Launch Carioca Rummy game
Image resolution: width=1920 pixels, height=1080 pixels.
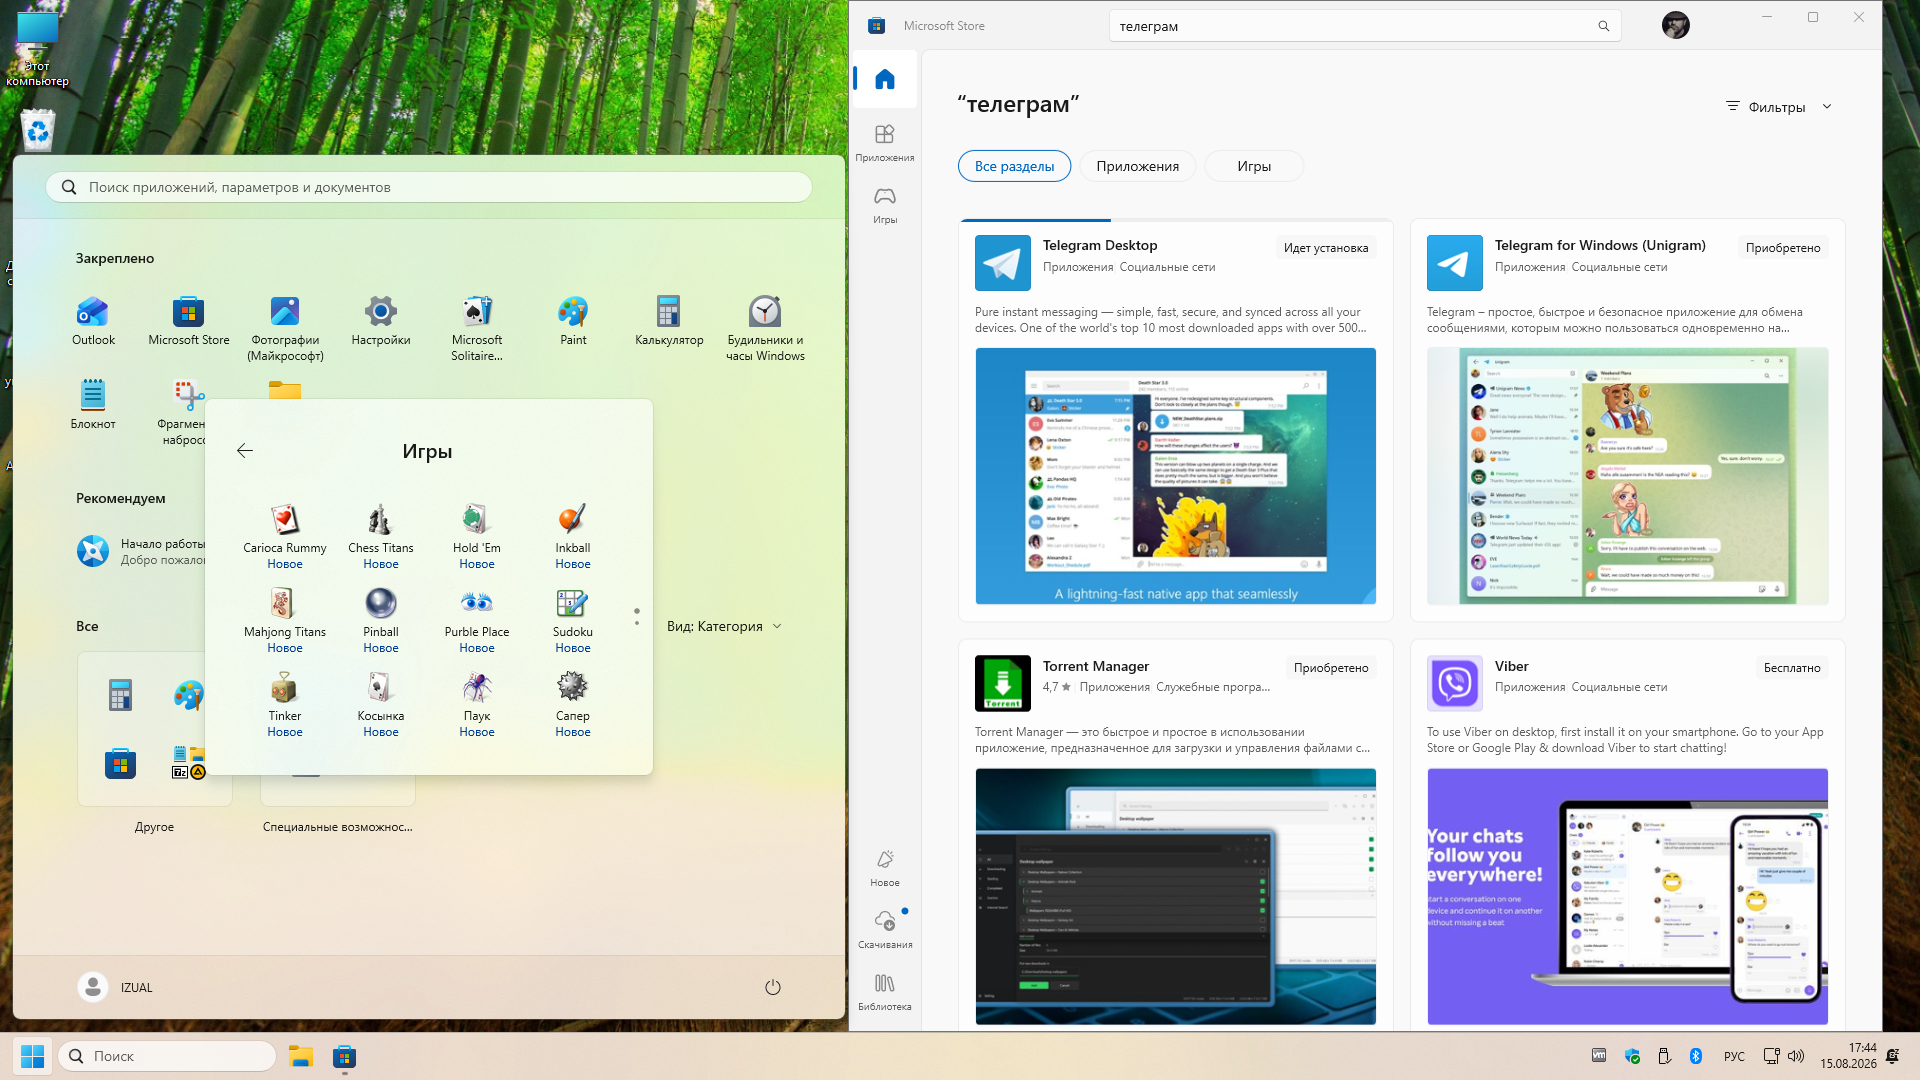pos(285,536)
